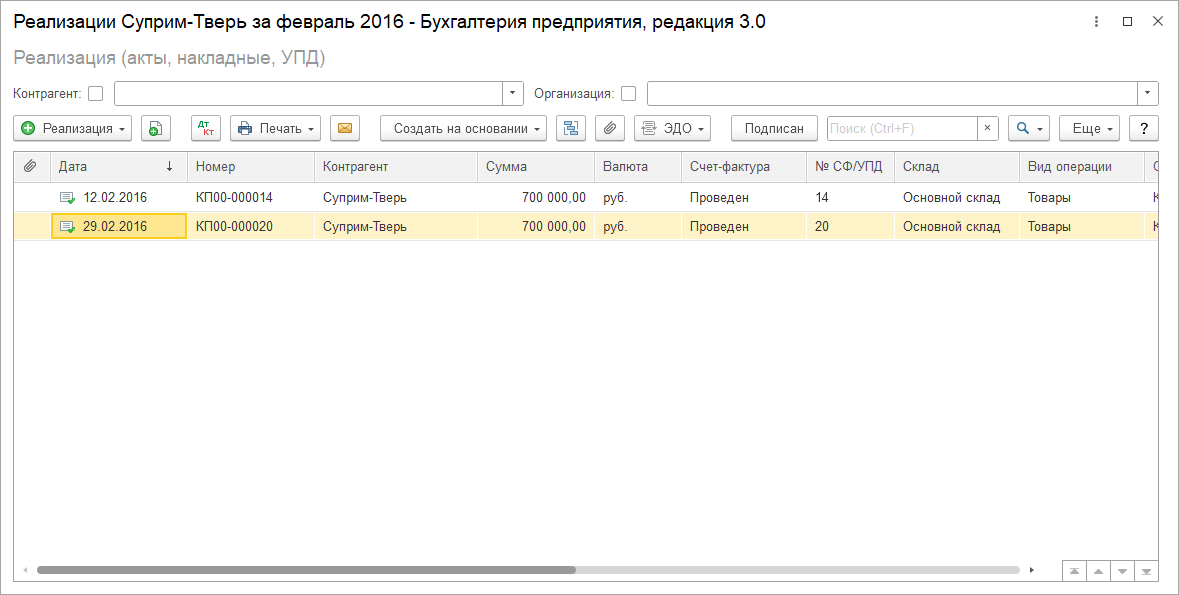Click the Вид операции column header
This screenshot has width=1179, height=595.
(x=1081, y=166)
